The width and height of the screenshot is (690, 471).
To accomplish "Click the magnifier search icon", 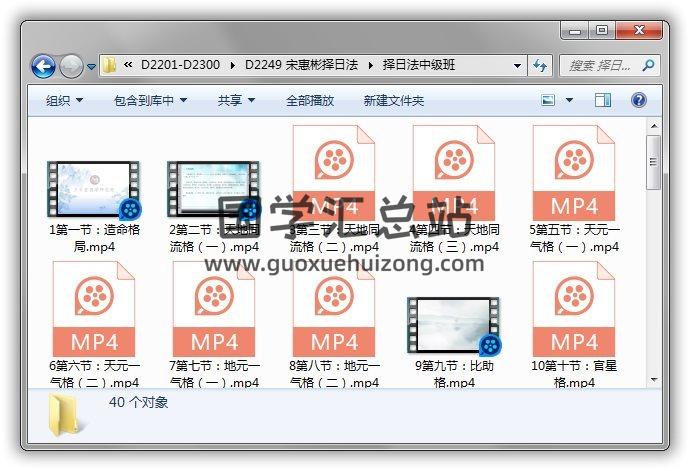I will pos(649,66).
